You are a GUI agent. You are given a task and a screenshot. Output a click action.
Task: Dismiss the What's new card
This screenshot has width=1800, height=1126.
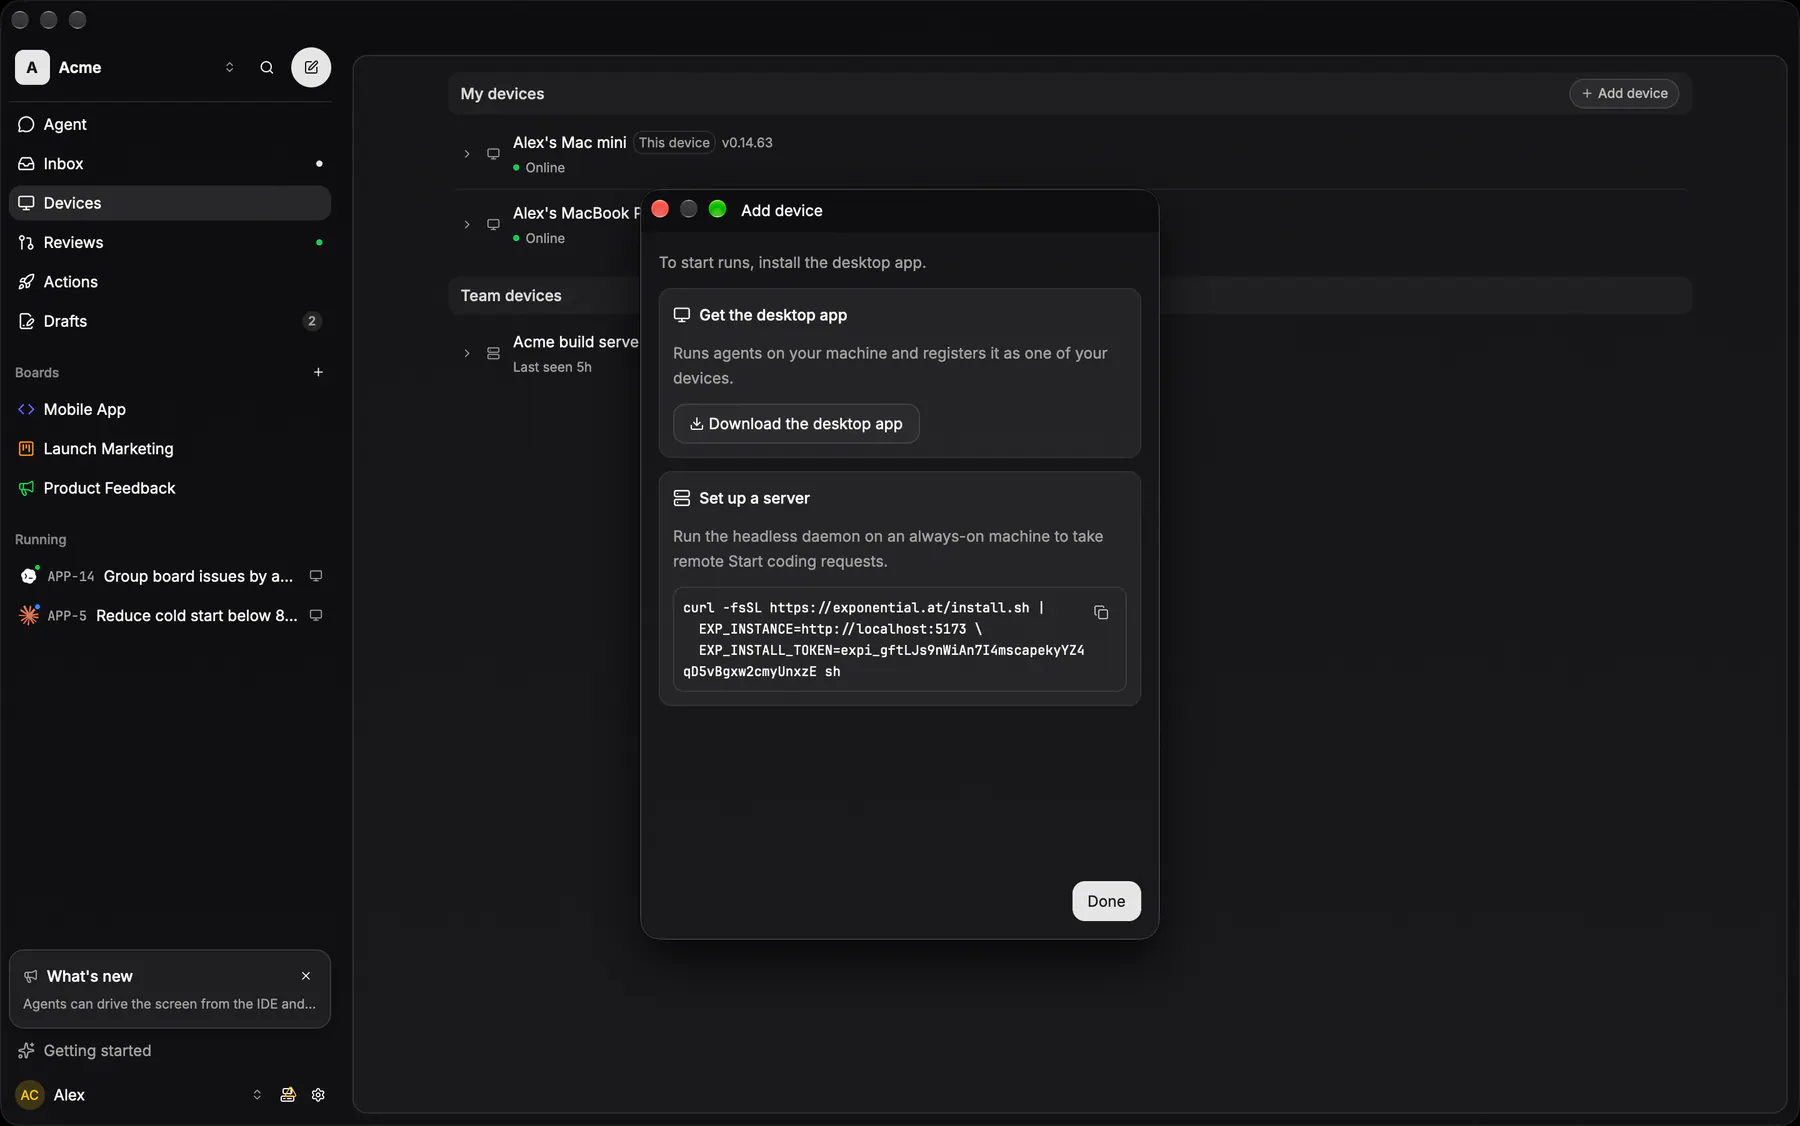(306, 976)
